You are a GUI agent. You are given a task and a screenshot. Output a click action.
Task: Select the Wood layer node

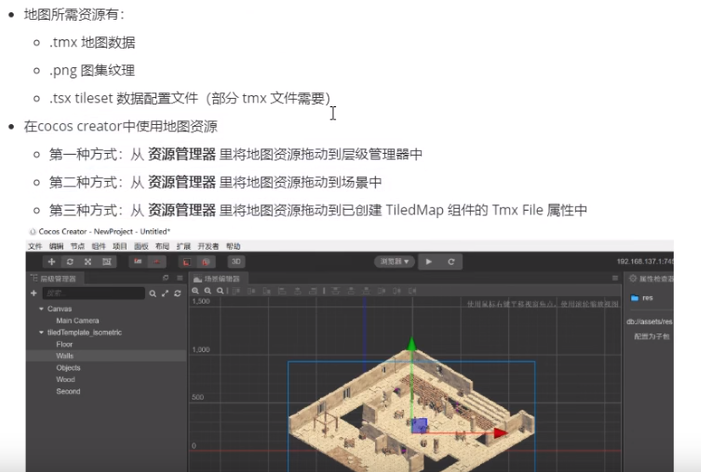(x=65, y=379)
